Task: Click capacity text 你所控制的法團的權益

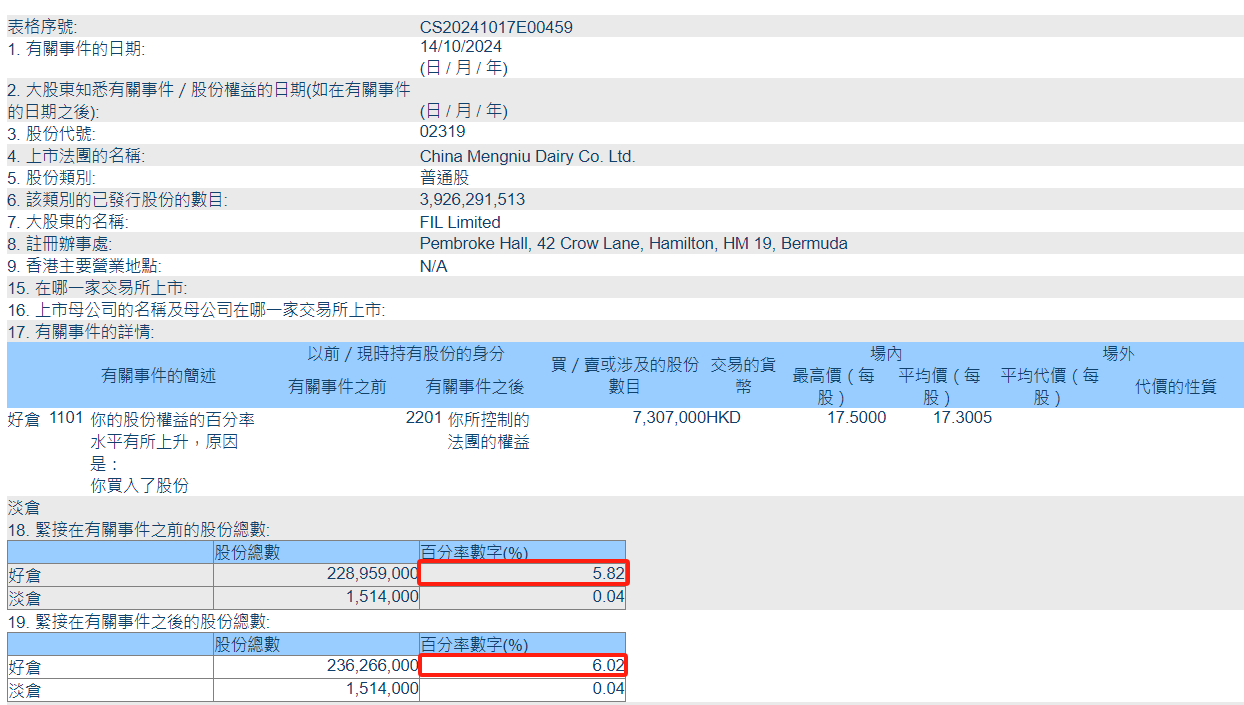Action: tap(489, 430)
